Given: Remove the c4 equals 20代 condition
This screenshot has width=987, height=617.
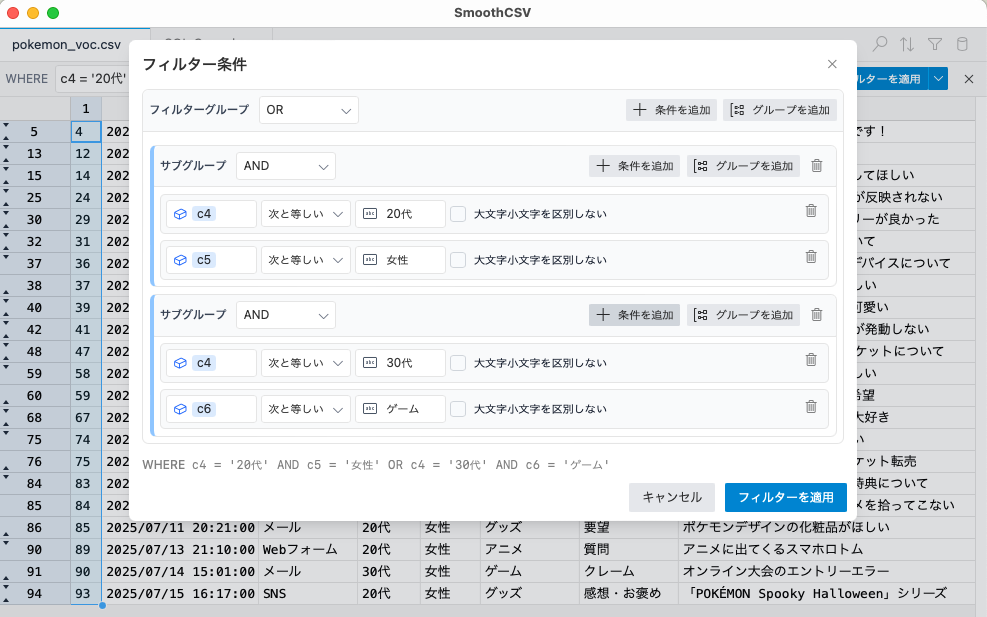Looking at the screenshot, I should point(811,211).
